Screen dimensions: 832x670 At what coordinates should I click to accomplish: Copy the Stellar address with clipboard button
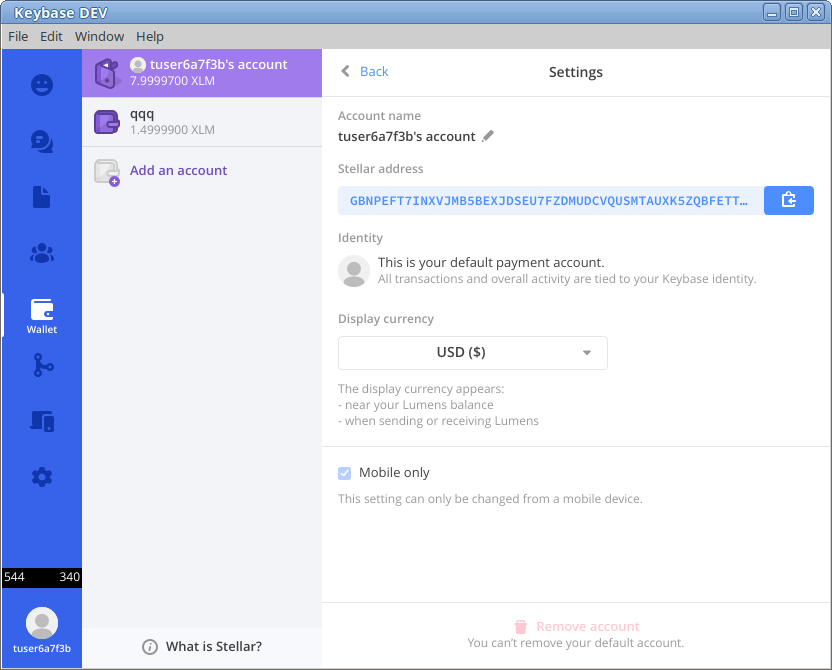788,201
